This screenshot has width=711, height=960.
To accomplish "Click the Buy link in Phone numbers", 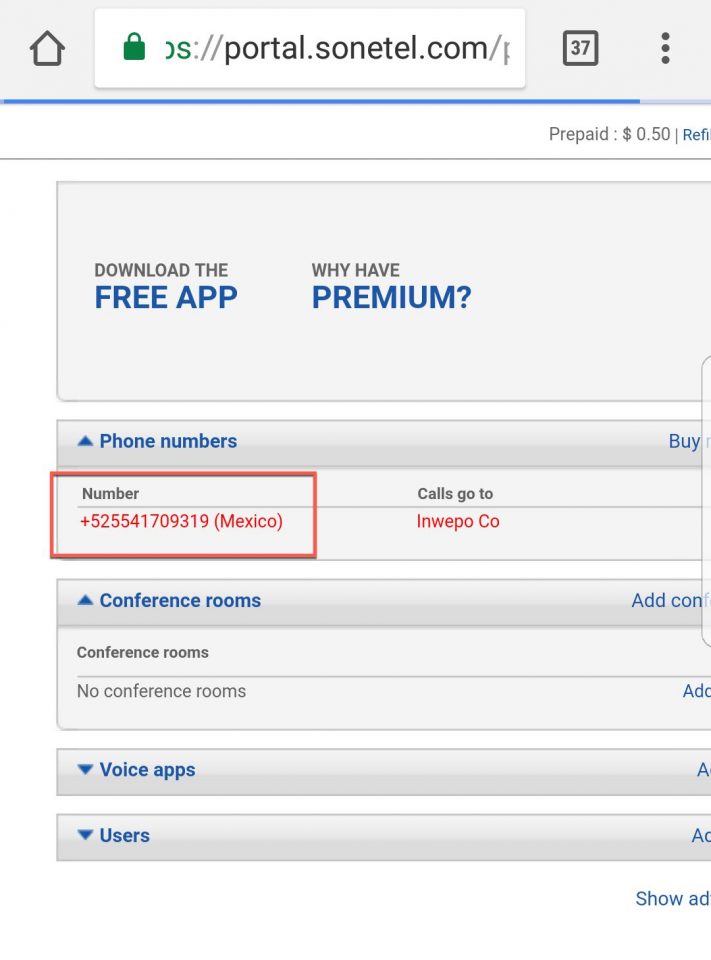I will pyautogui.click(x=688, y=441).
